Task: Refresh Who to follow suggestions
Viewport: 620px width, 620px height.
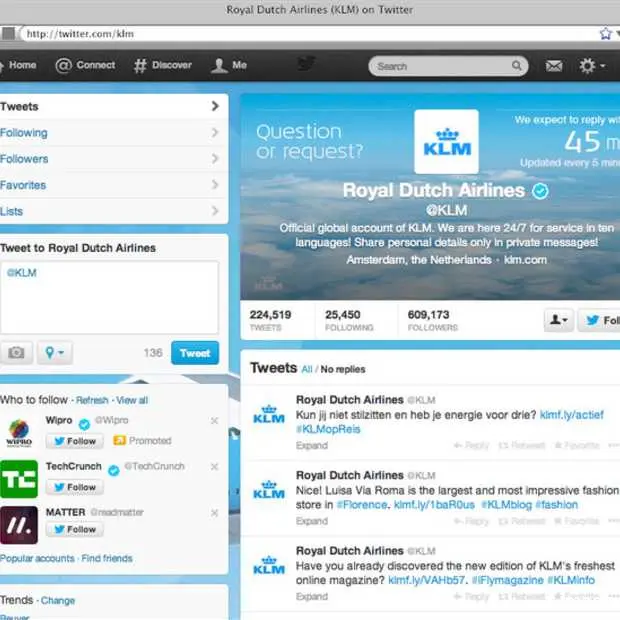Action: [x=92, y=400]
